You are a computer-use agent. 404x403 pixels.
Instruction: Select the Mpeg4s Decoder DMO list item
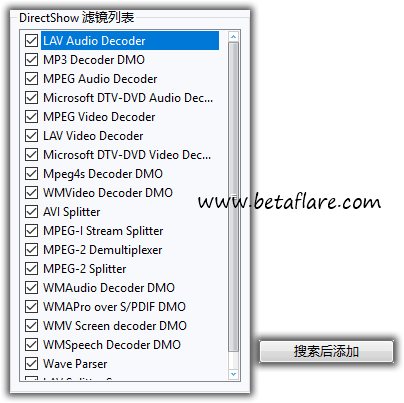103,174
